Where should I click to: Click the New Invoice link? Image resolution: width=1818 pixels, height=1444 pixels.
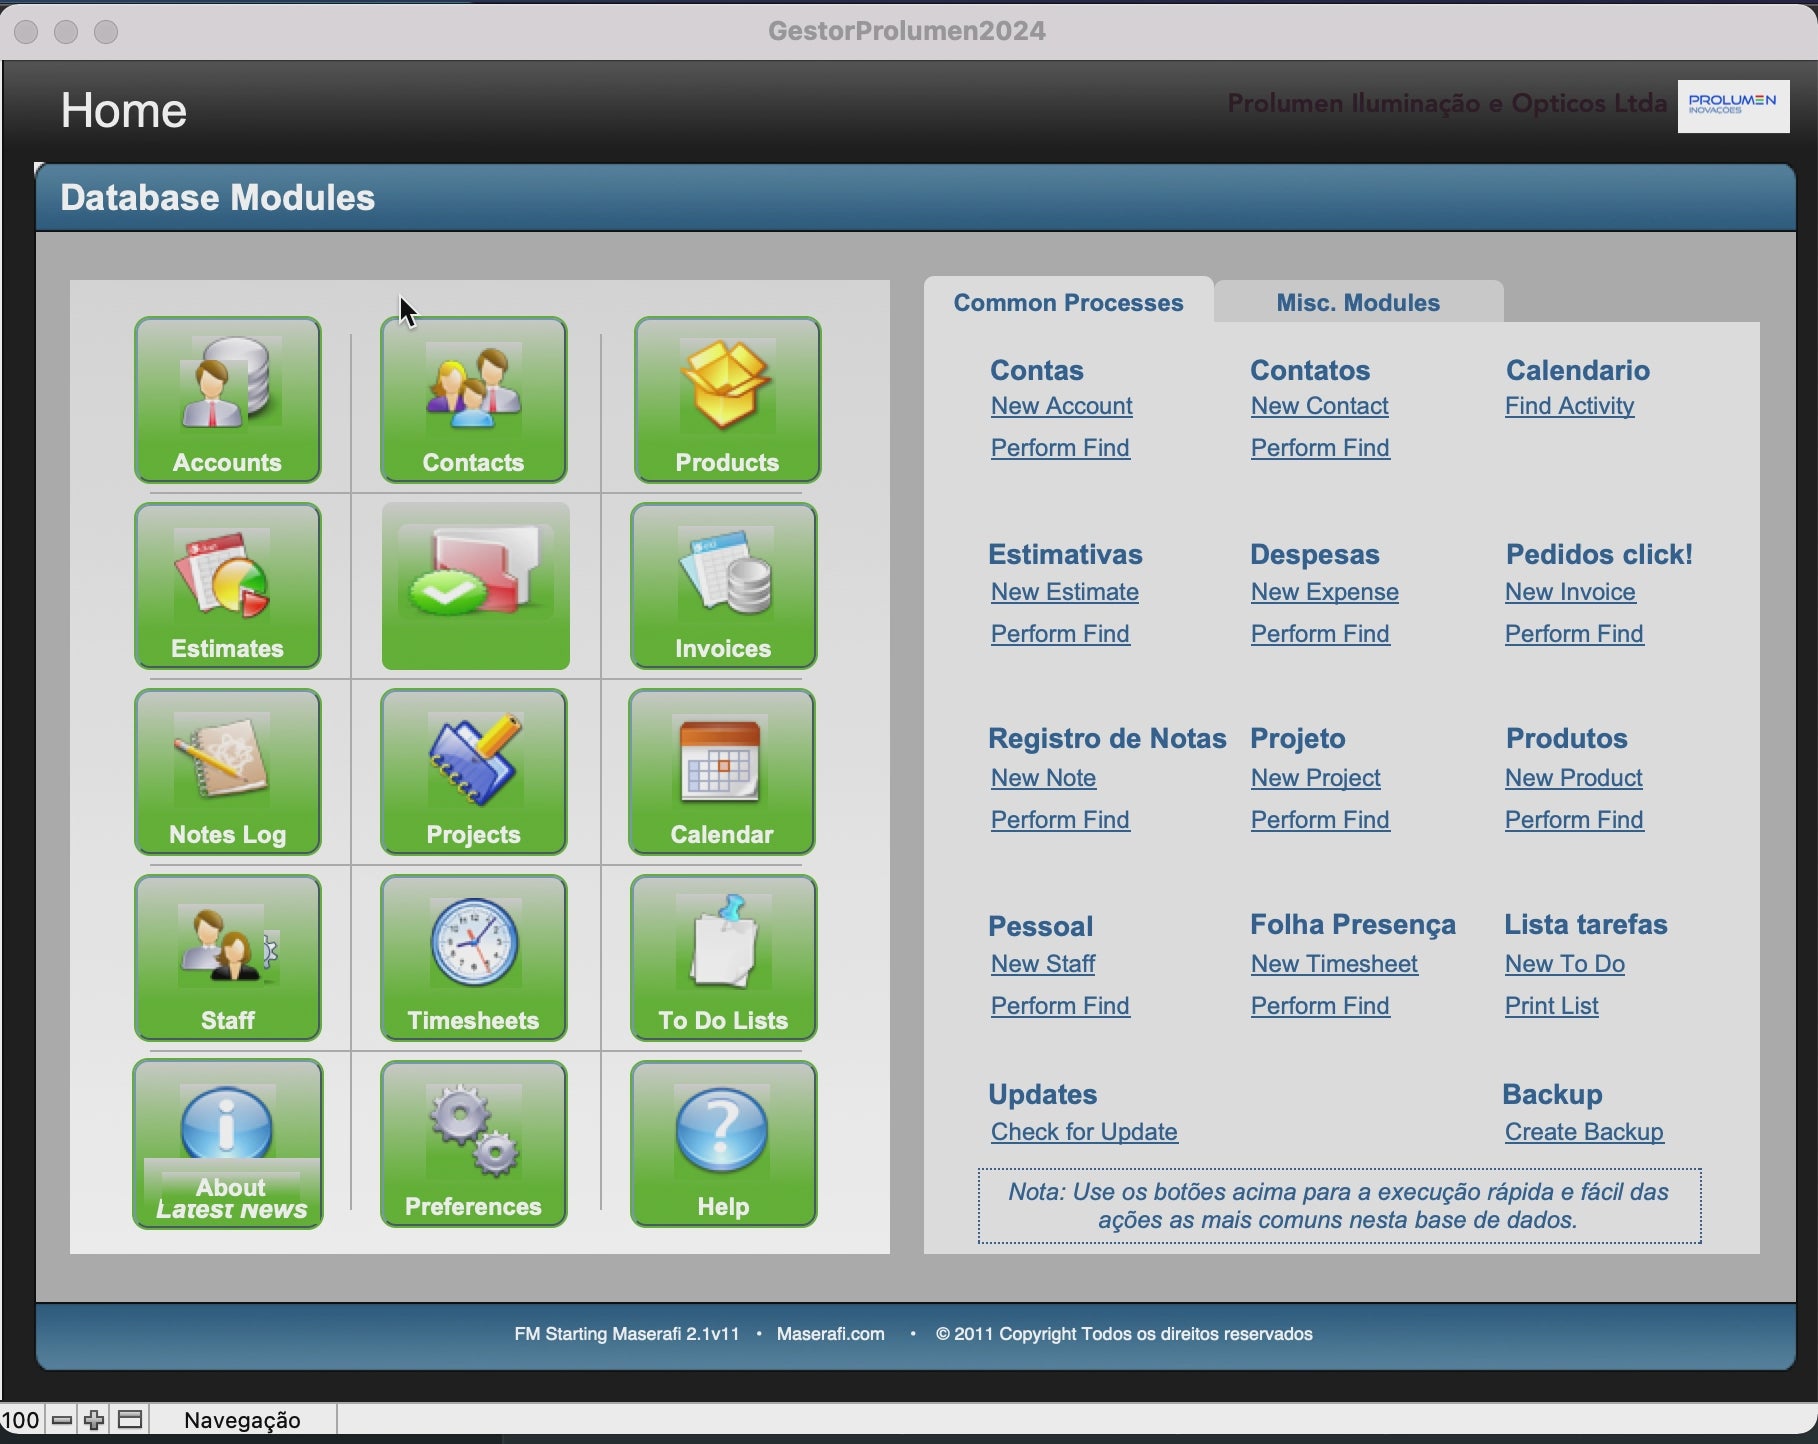pos(1571,592)
